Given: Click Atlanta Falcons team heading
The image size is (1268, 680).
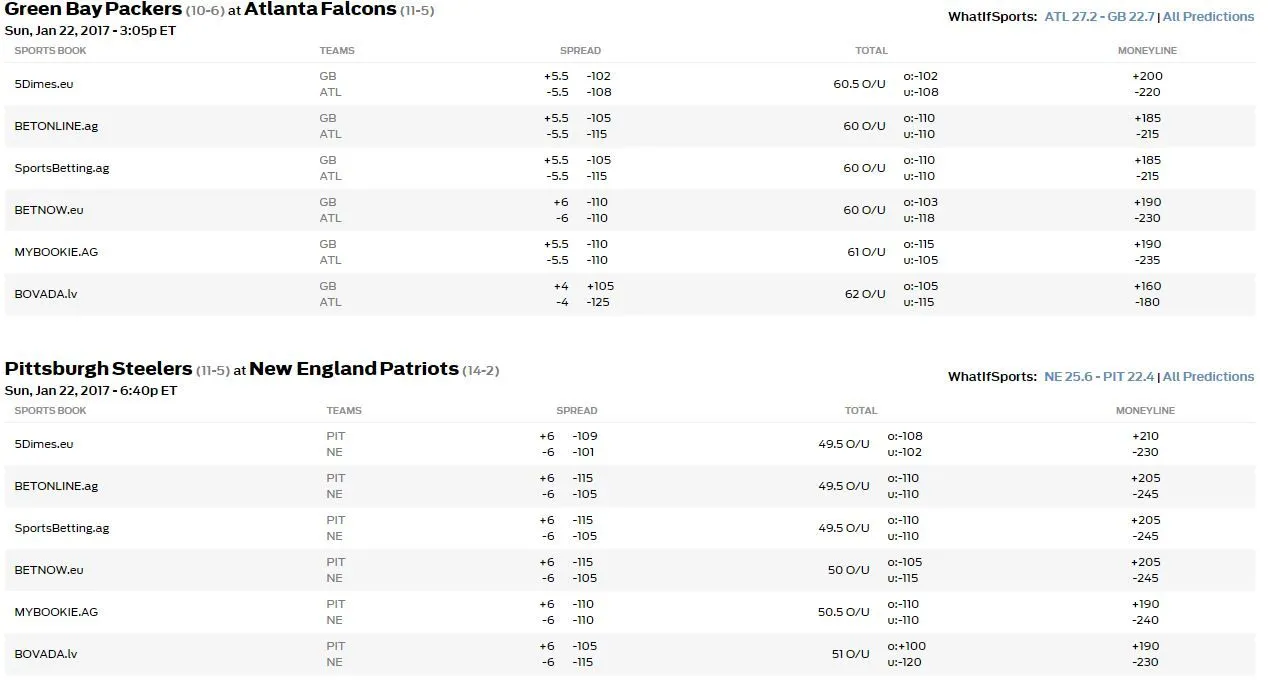Looking at the screenshot, I should pos(320,10).
